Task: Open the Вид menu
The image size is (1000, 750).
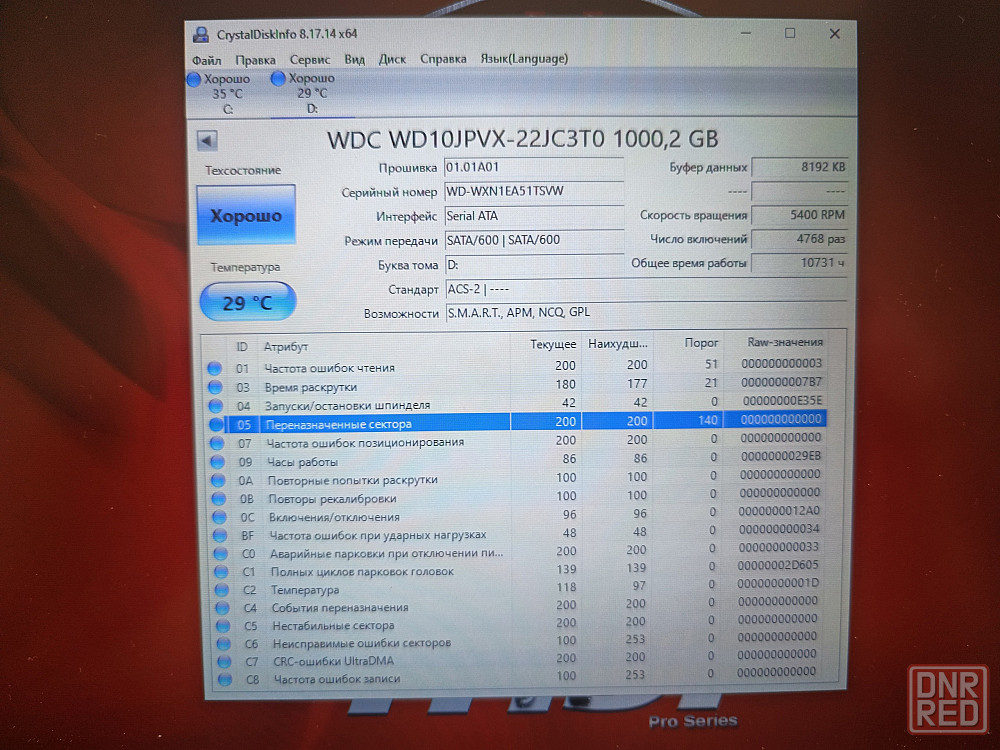Action: click(x=355, y=59)
